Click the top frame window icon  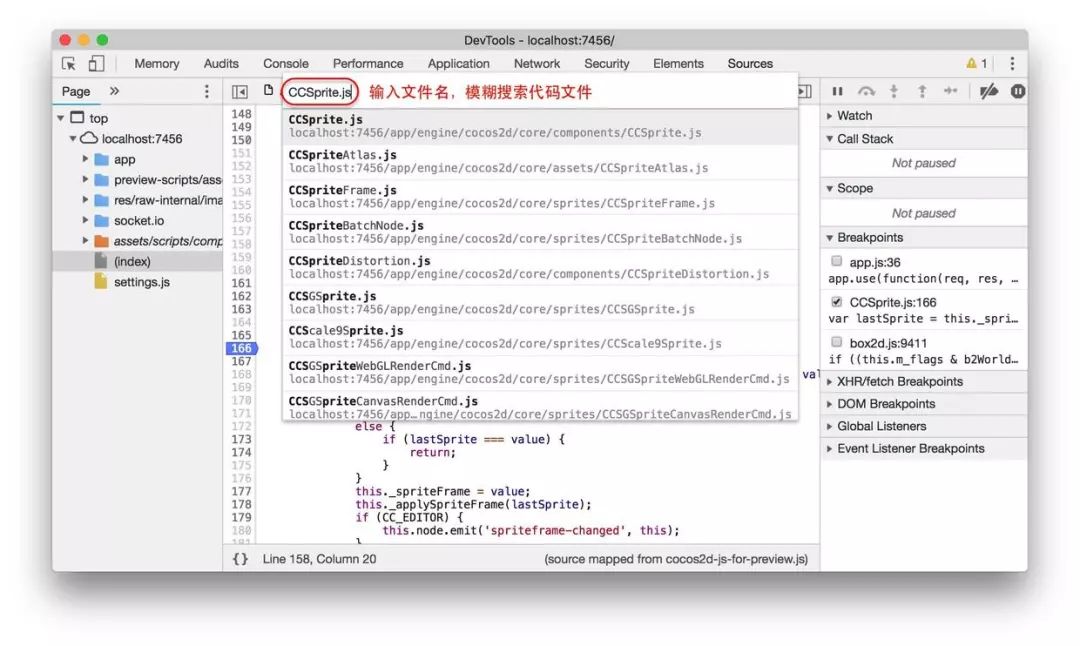point(77,118)
